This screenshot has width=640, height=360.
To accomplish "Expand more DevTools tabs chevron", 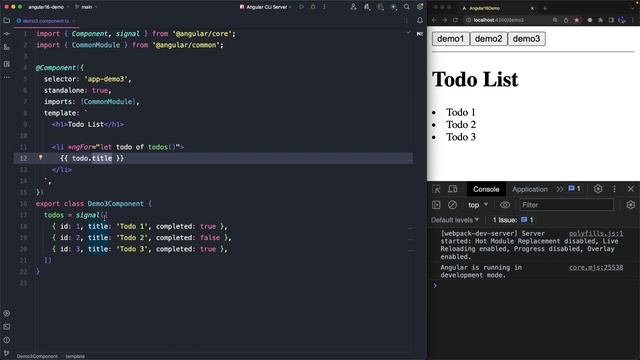I will (x=560, y=189).
